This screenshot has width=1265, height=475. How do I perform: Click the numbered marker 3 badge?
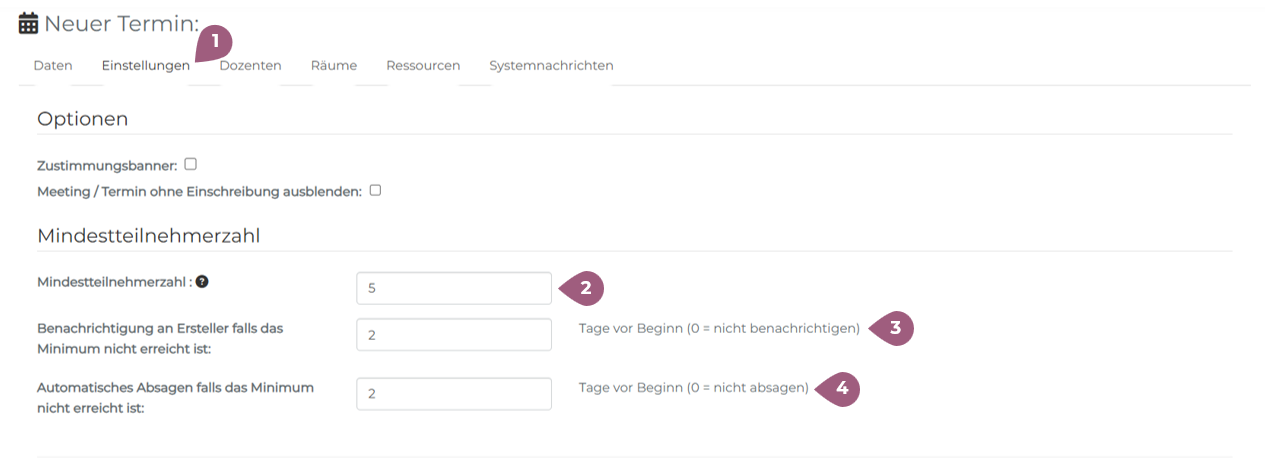pyautogui.click(x=893, y=328)
